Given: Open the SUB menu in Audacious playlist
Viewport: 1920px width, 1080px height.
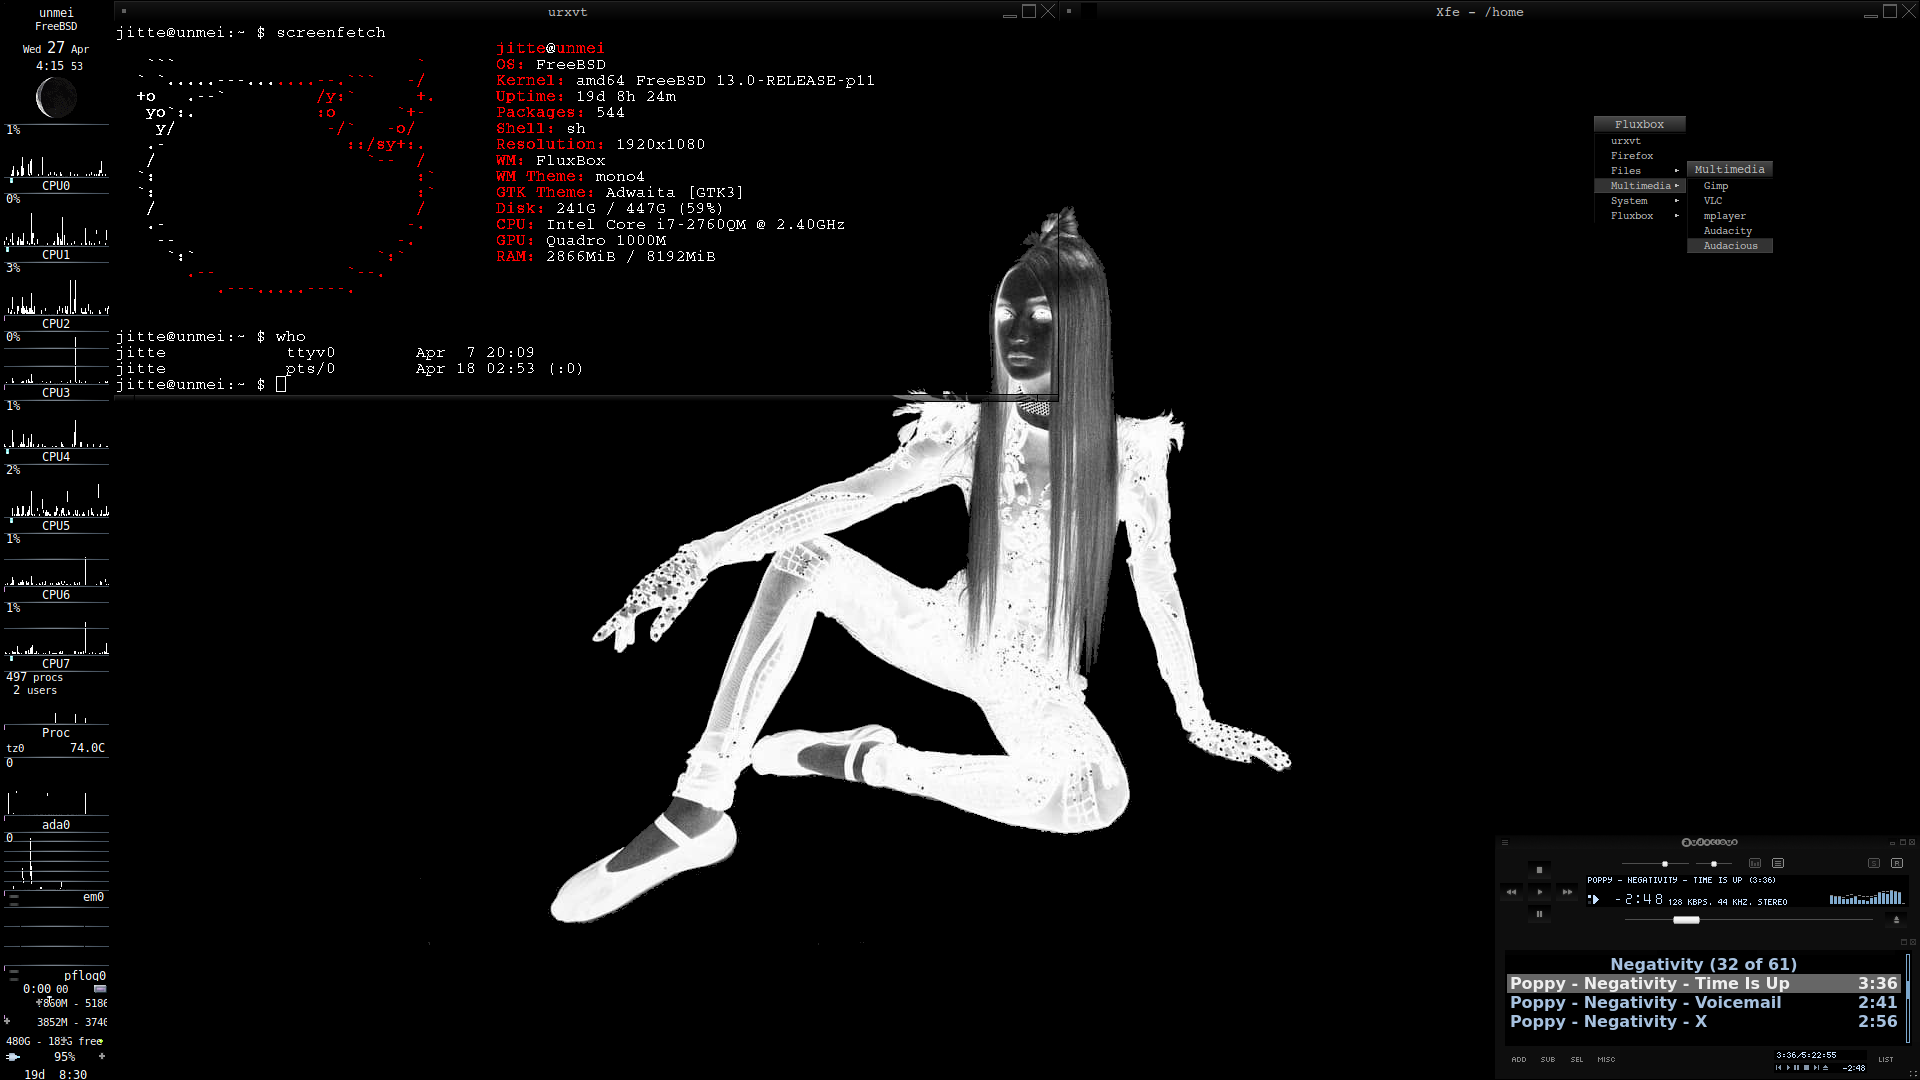Looking at the screenshot, I should [x=1548, y=1060].
